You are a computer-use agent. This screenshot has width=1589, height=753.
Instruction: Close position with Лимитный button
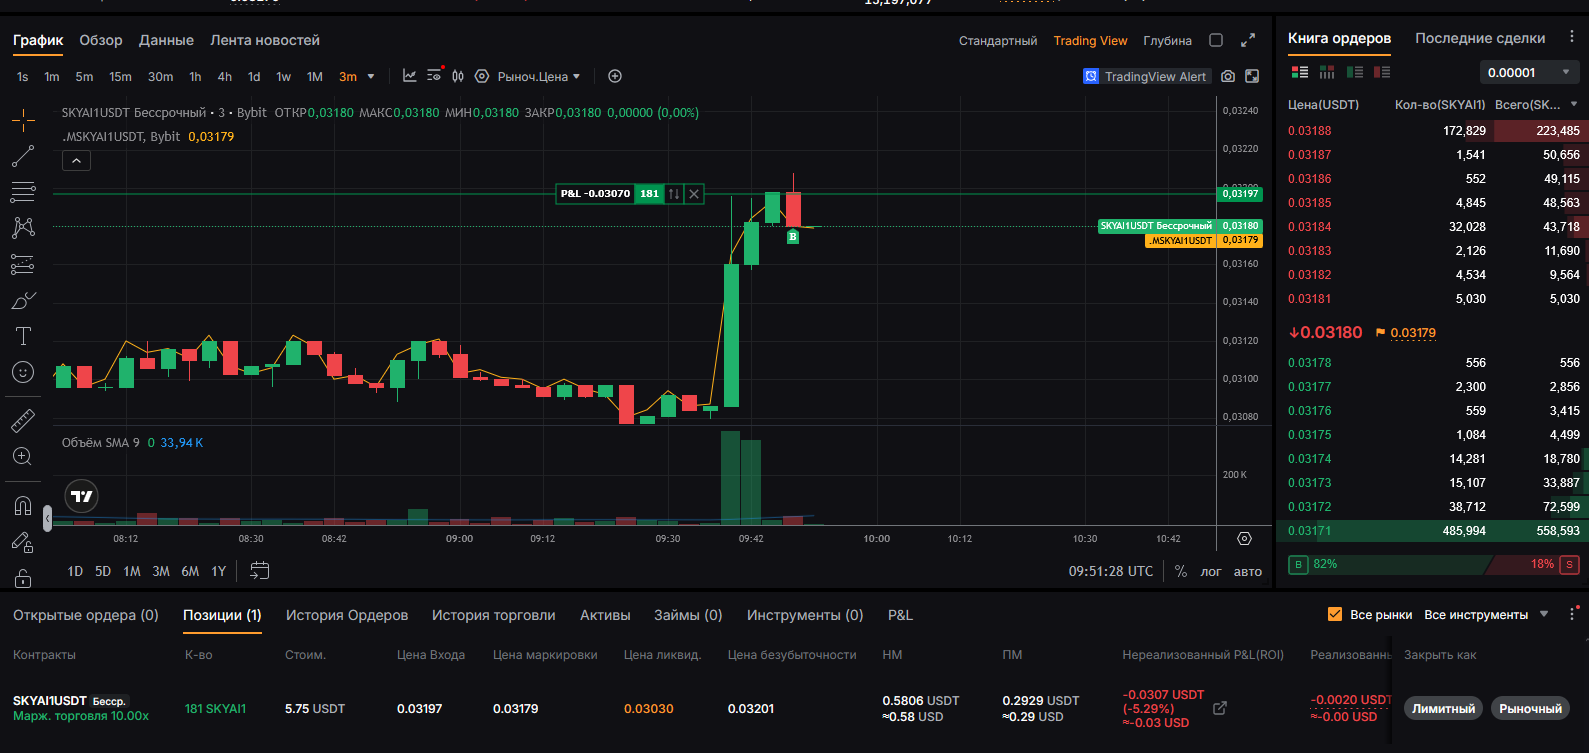point(1443,708)
